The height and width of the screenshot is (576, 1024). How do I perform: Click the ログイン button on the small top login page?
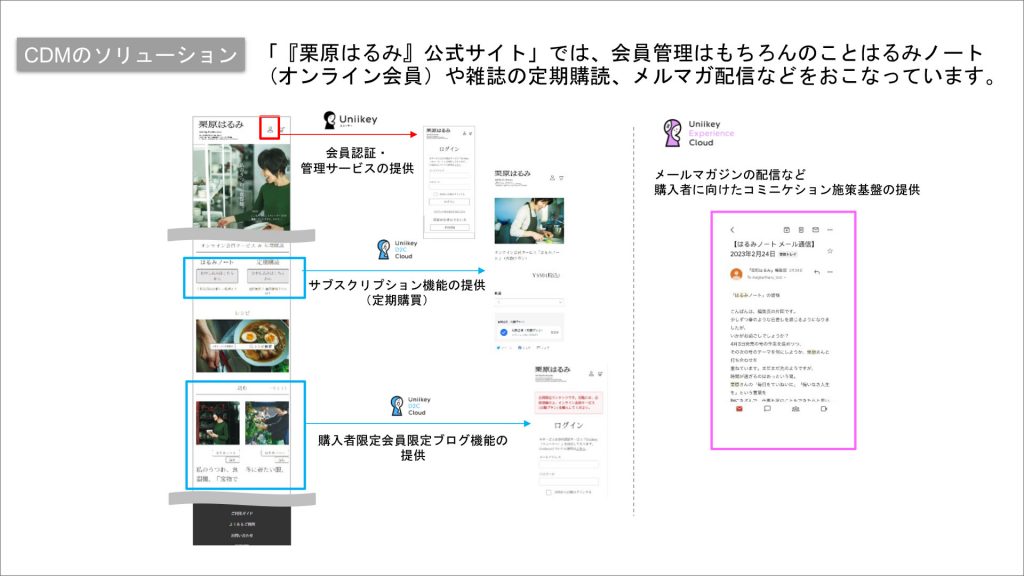[x=449, y=202]
